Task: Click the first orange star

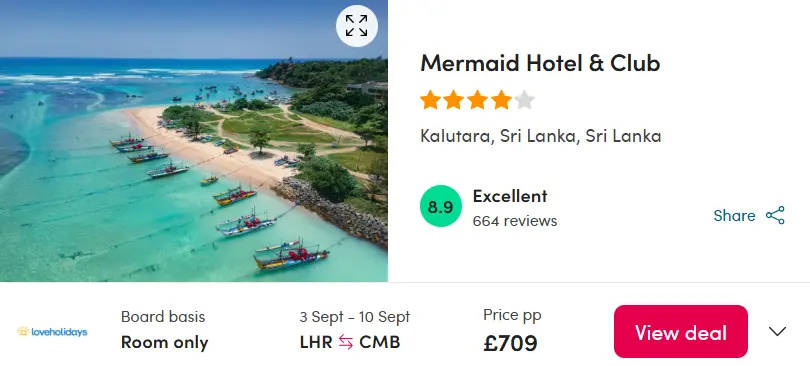Action: (x=430, y=100)
